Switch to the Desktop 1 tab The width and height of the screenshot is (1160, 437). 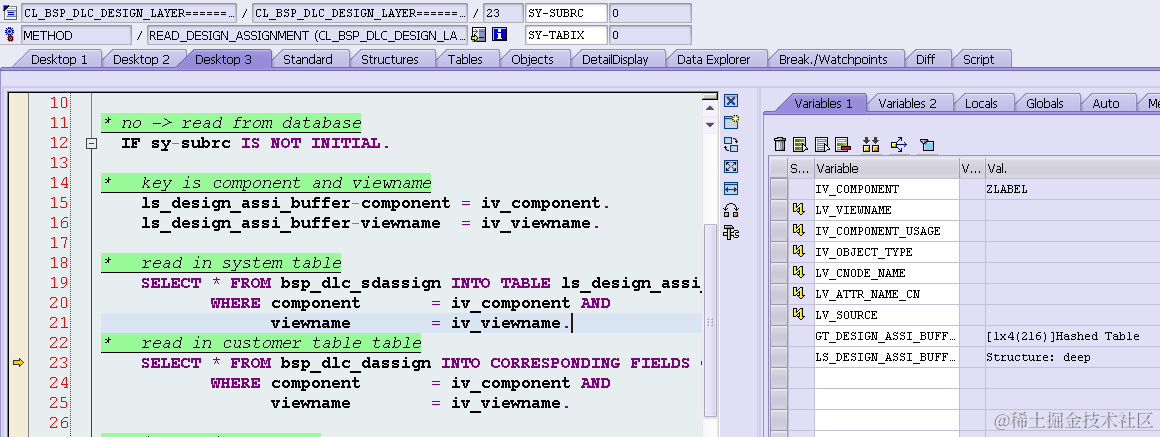tap(58, 59)
